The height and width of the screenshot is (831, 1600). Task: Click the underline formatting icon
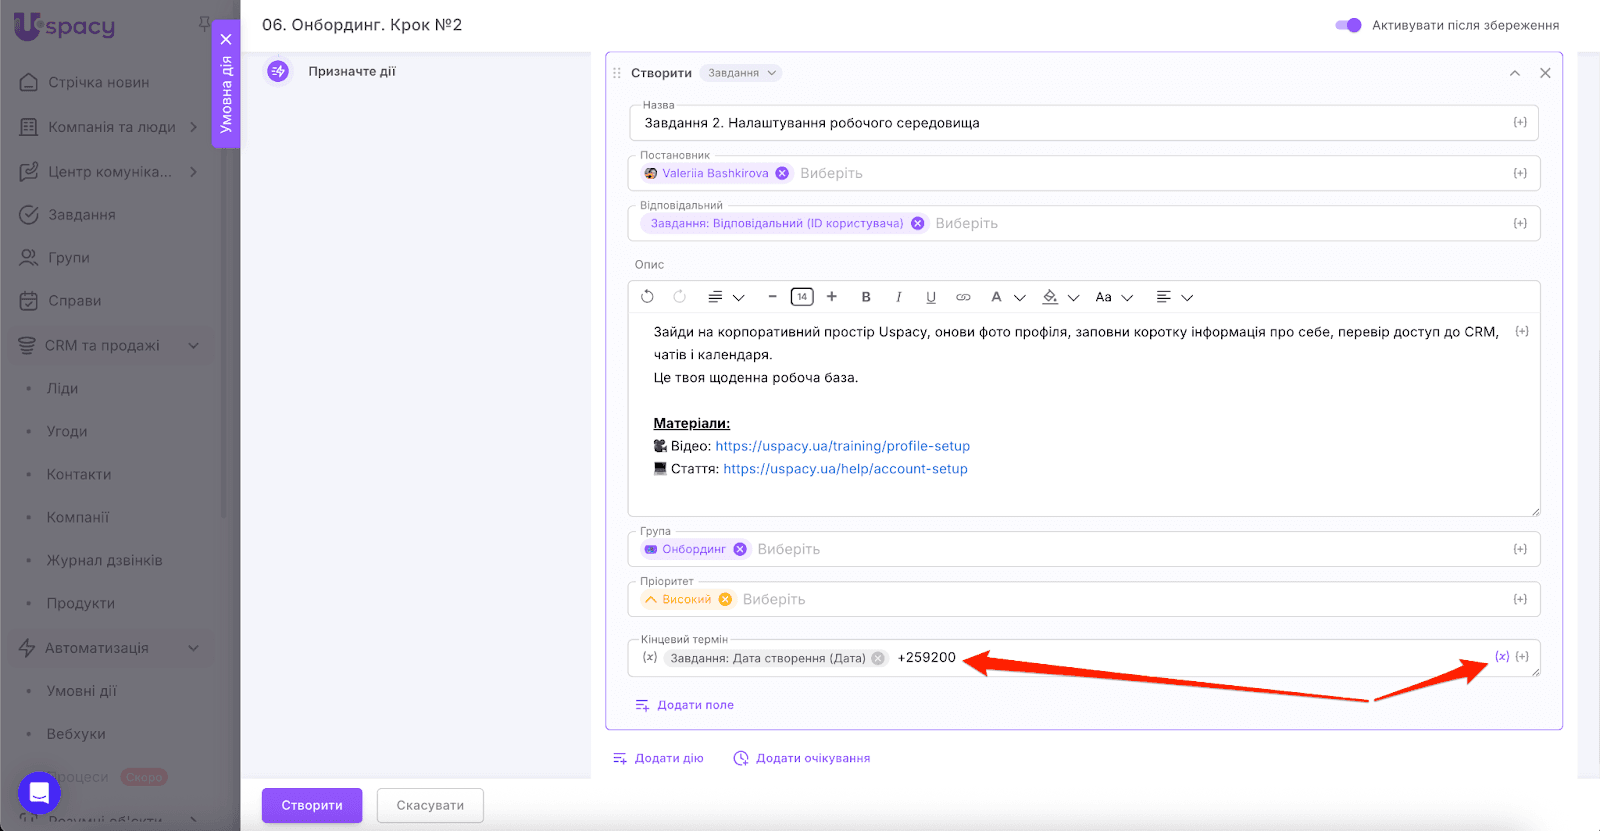[931, 297]
